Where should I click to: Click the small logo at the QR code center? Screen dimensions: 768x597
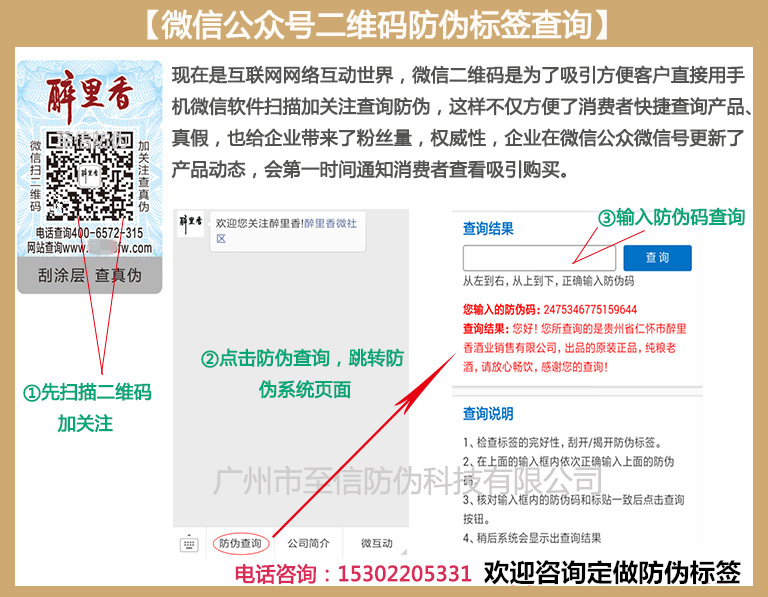click(89, 174)
